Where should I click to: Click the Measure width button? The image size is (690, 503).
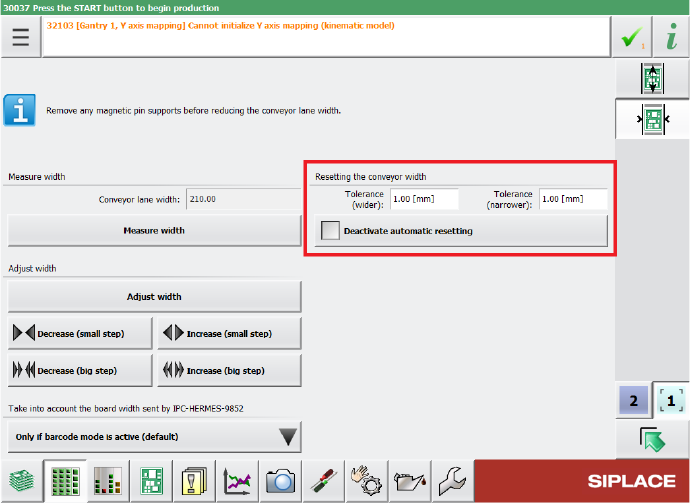[154, 231]
